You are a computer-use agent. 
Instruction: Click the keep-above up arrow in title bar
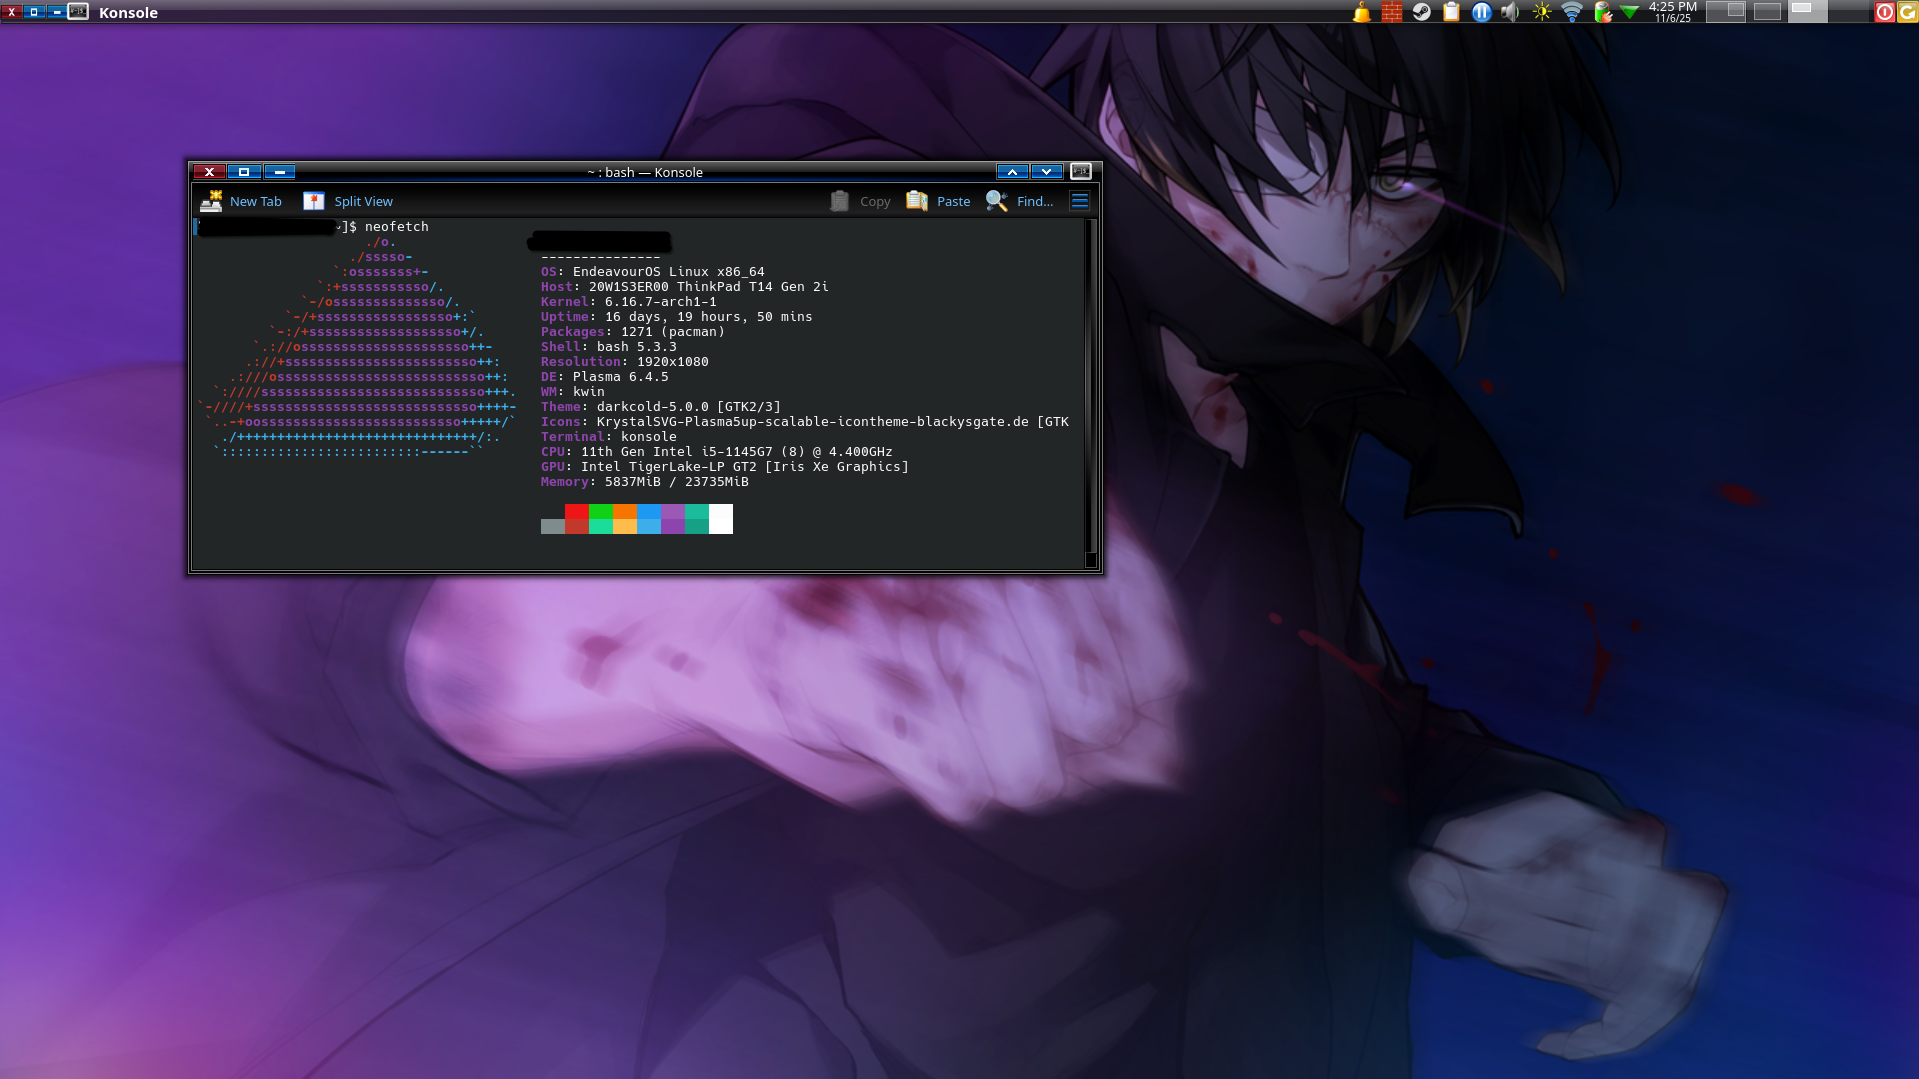coord(1012,172)
